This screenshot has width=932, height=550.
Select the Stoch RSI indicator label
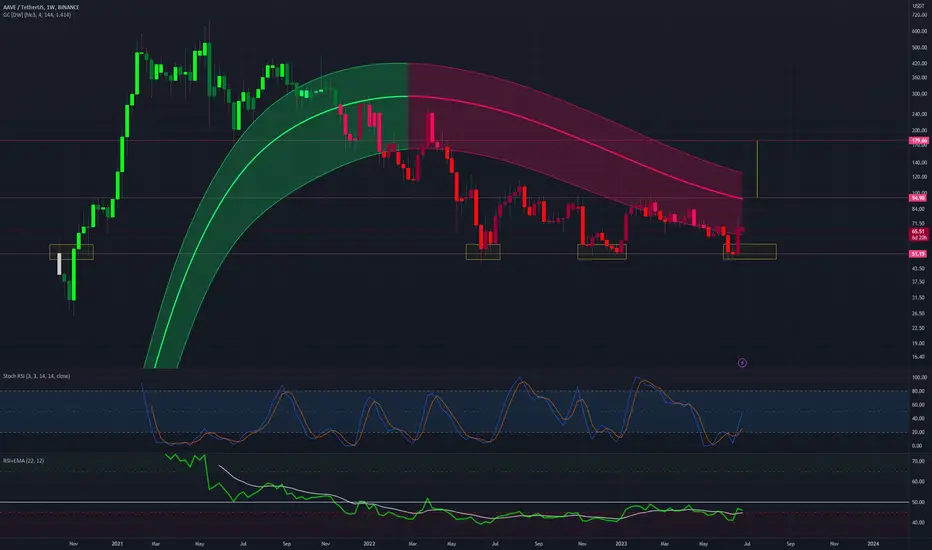click(x=36, y=376)
